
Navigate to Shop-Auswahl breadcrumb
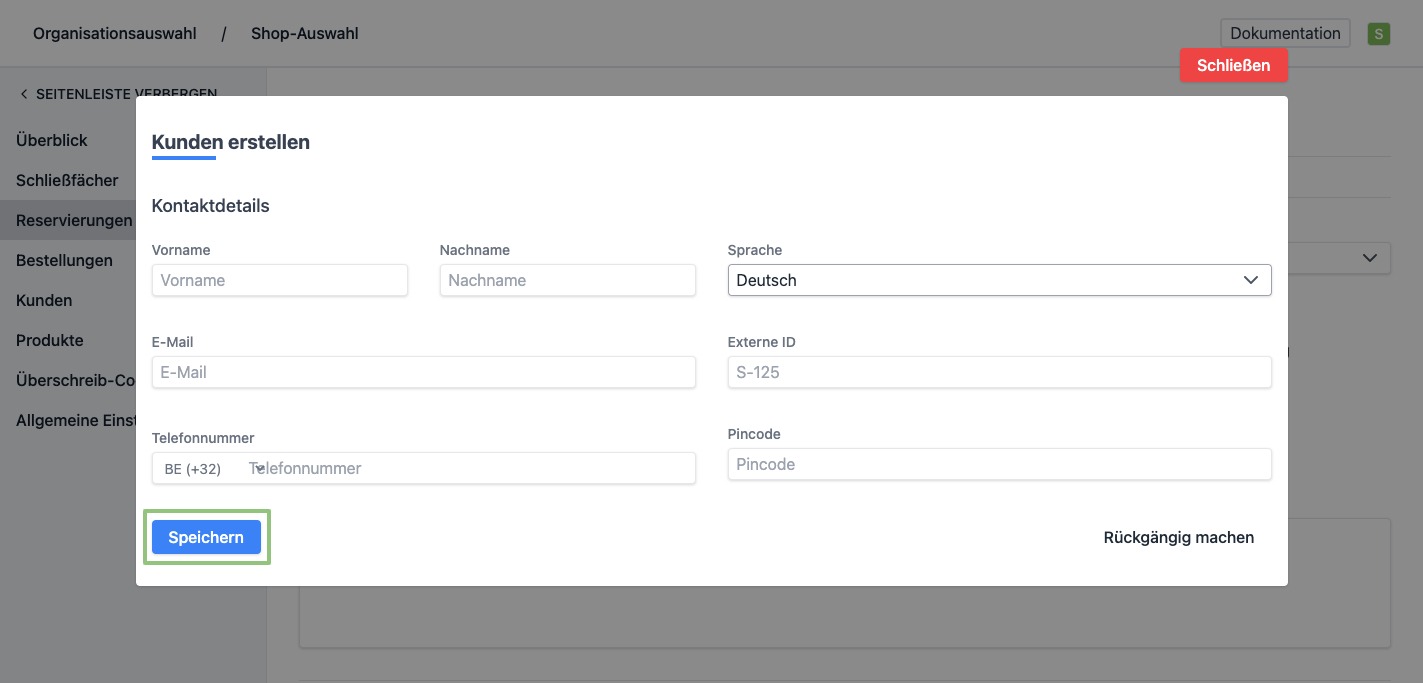(x=304, y=34)
